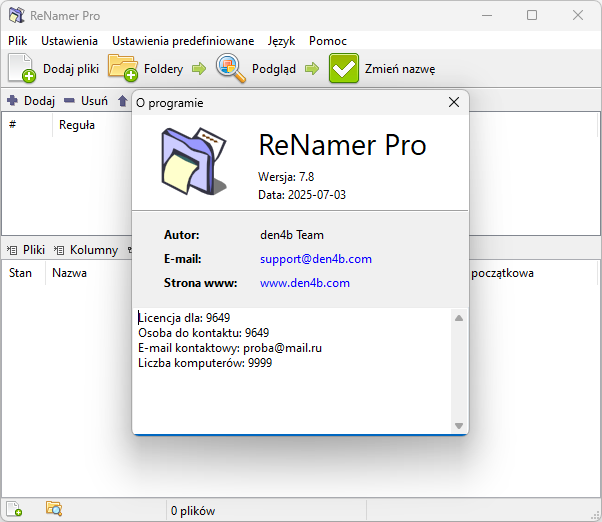Screen dimensions: 602x522
Task: Click the Pliki list icon
Action: tap(12, 250)
